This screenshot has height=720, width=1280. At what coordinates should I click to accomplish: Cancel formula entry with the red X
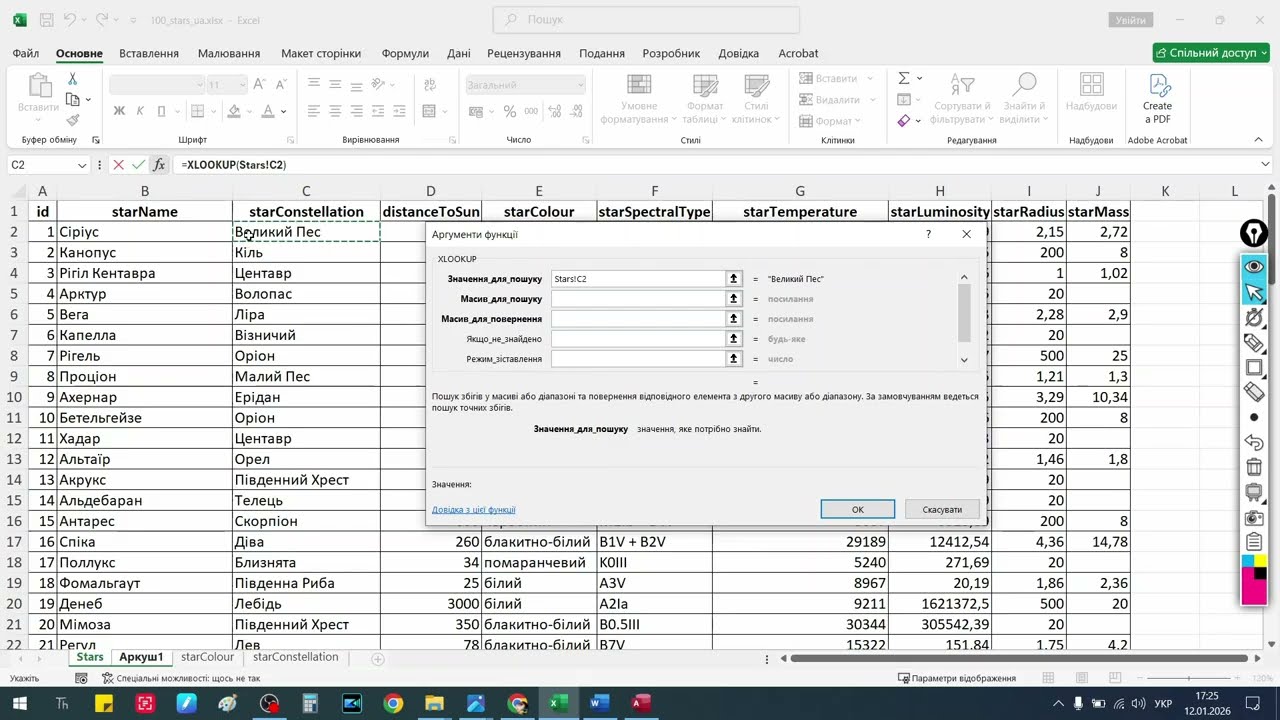click(x=118, y=165)
